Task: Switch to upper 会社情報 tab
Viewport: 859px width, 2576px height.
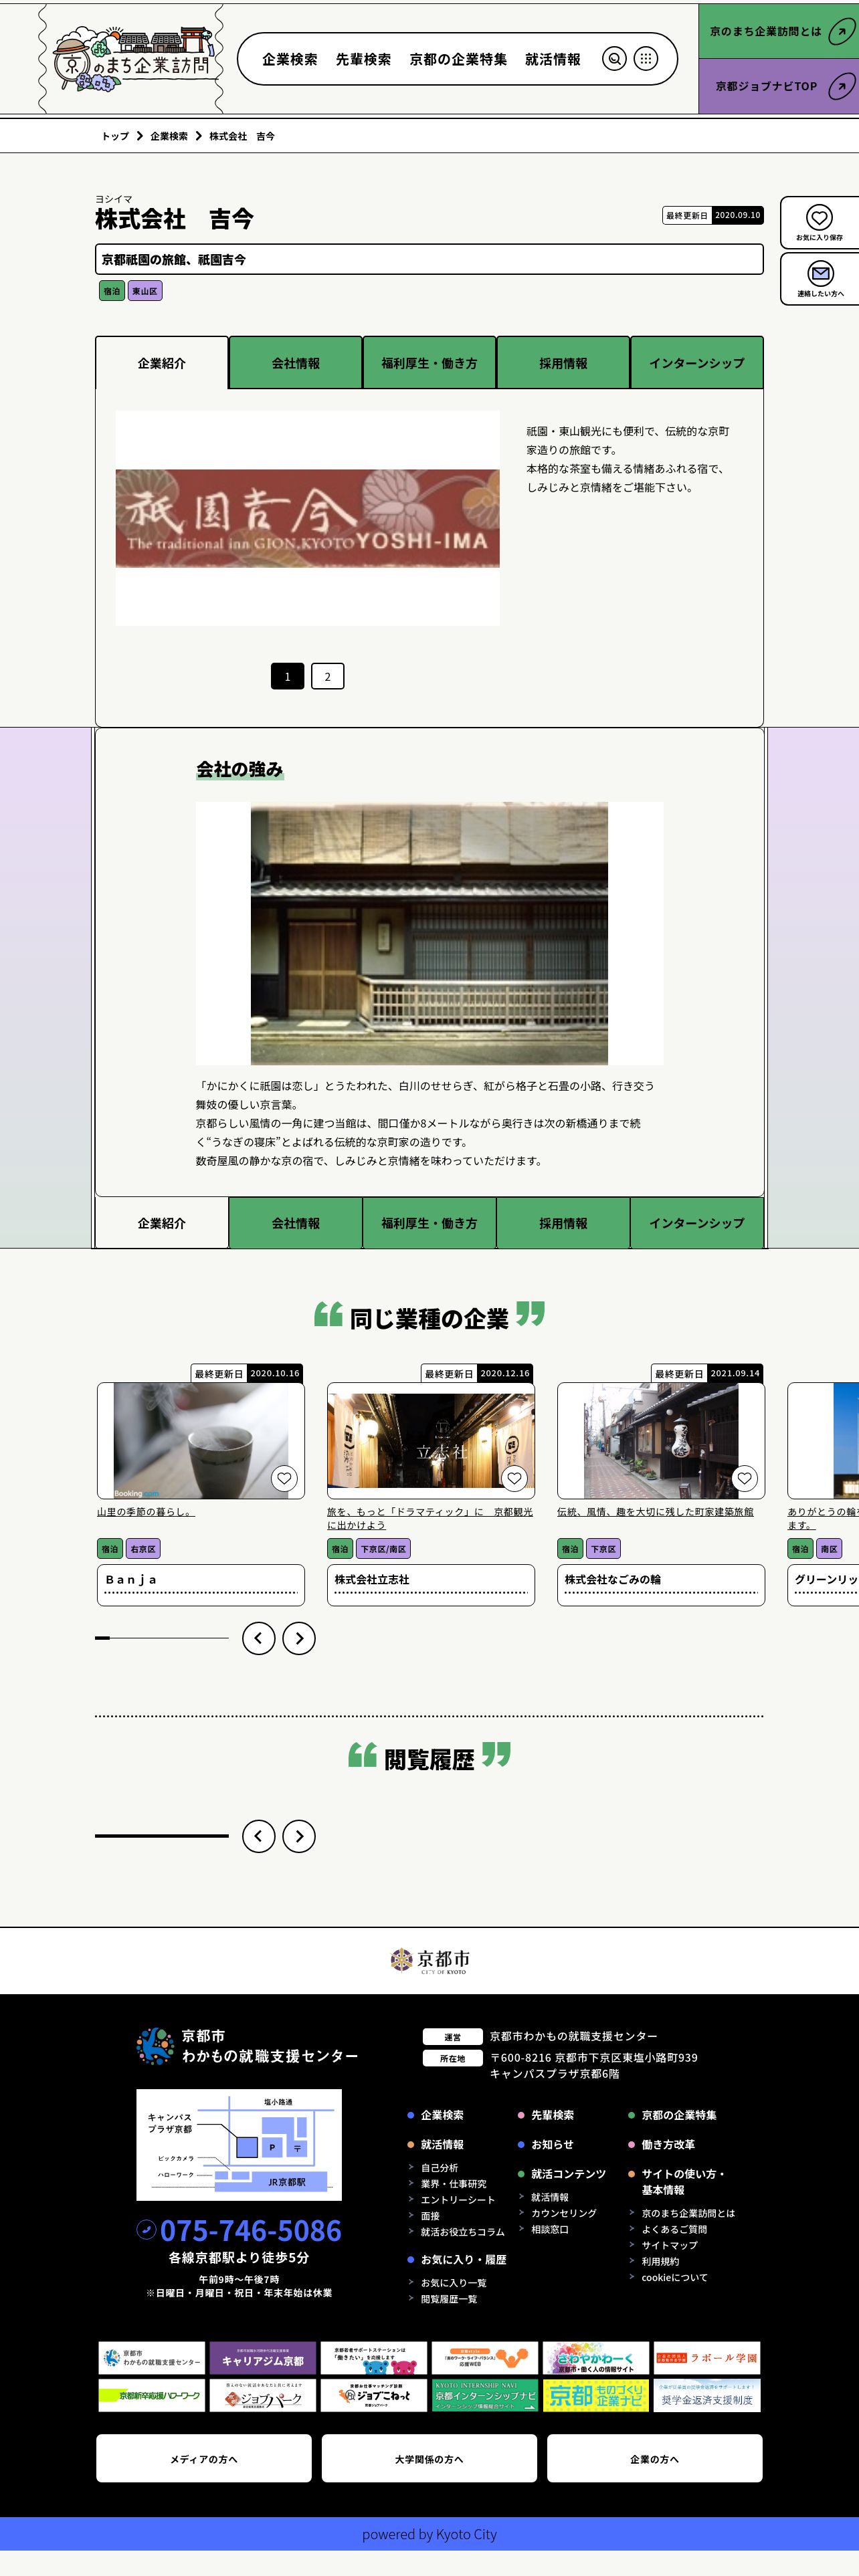Action: [x=296, y=363]
